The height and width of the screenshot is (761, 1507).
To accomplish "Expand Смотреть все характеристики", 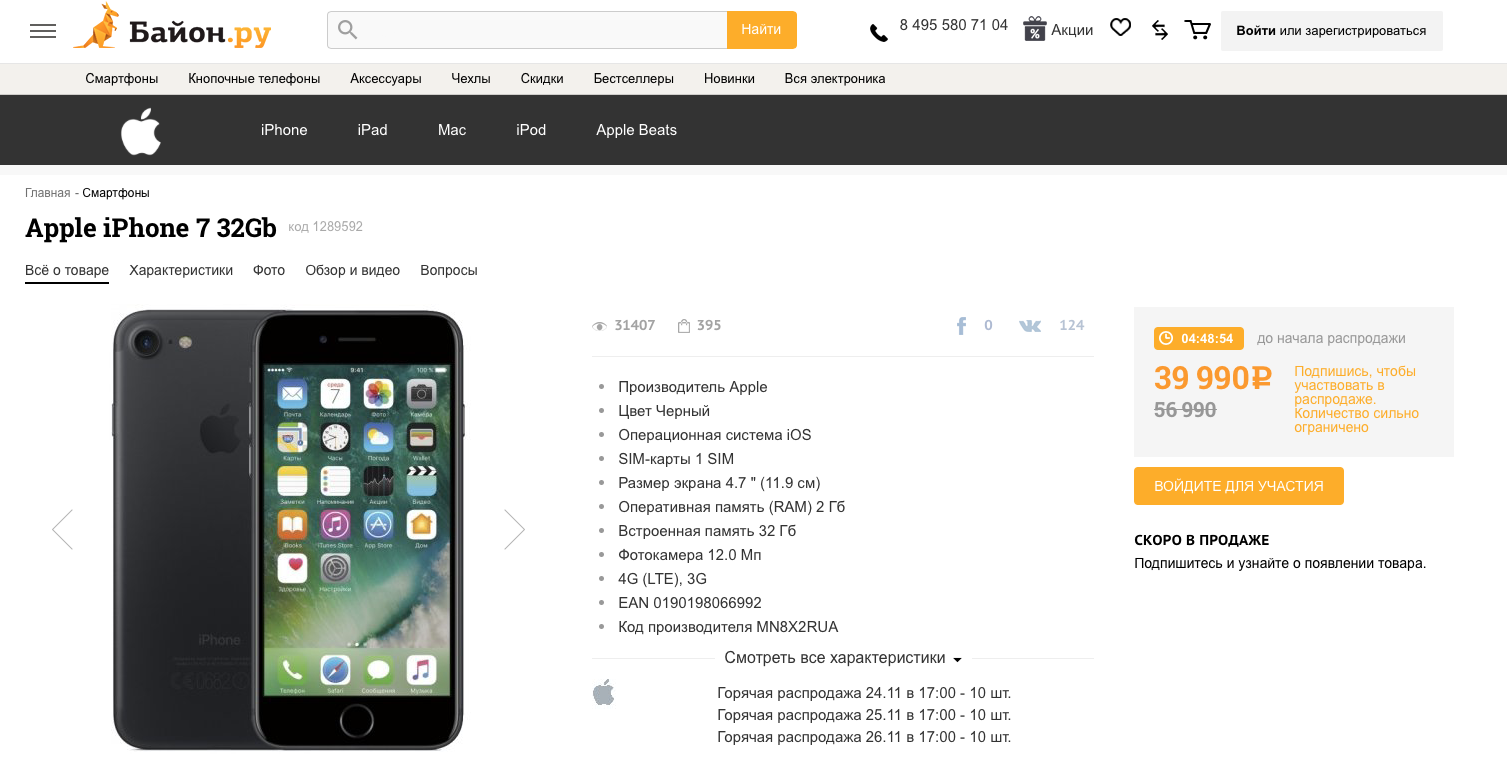I will 843,658.
